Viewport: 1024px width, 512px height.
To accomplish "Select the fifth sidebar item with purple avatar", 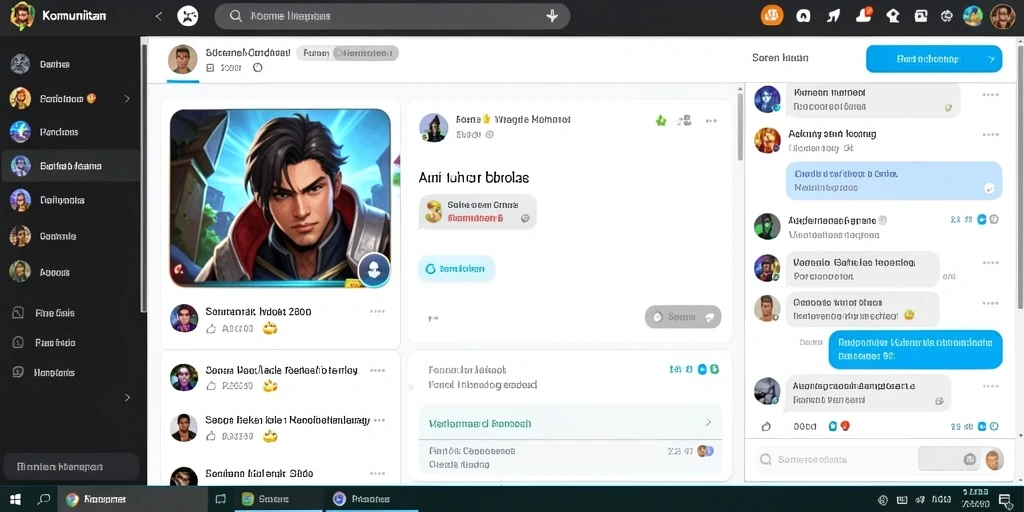I will click(70, 200).
